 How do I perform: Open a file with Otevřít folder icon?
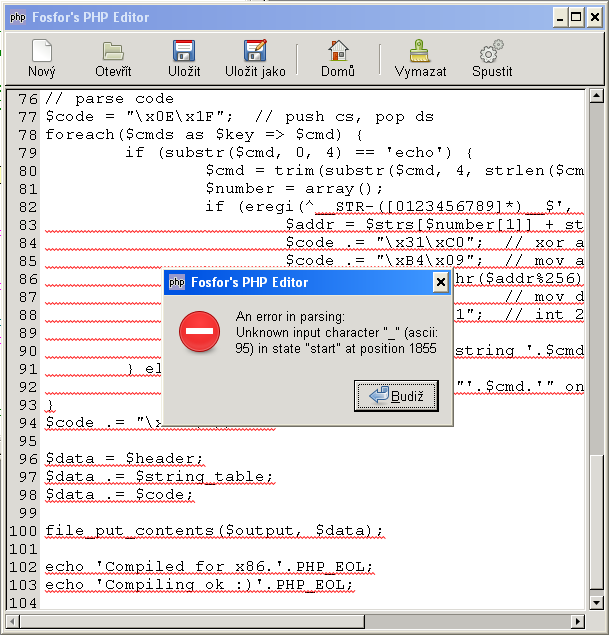[113, 51]
